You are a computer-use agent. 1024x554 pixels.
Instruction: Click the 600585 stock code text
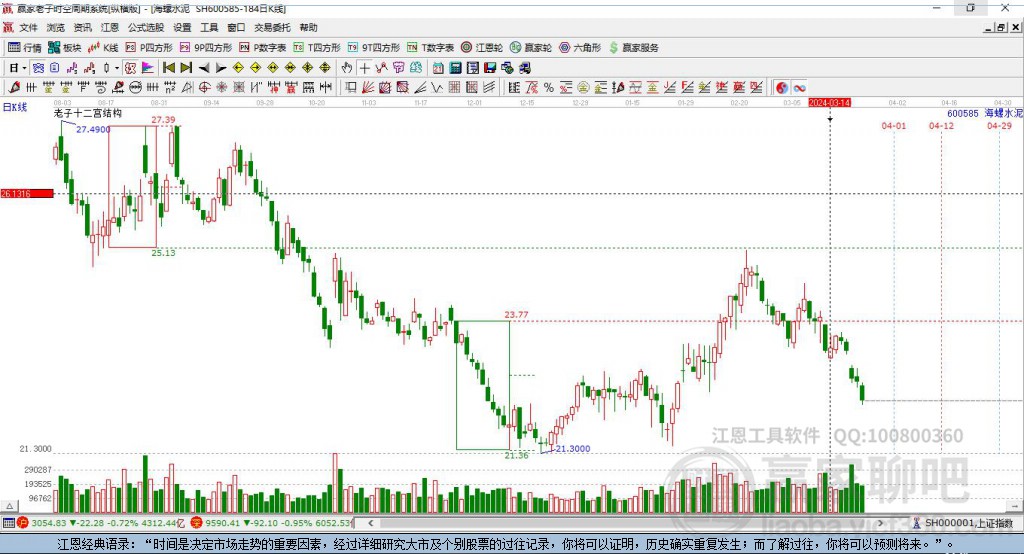tap(963, 113)
